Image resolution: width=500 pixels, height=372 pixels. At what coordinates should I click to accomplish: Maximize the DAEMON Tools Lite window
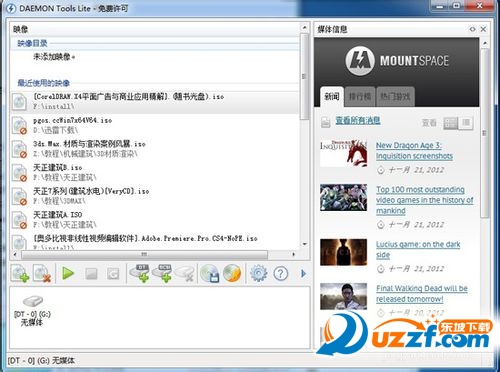point(457,5)
